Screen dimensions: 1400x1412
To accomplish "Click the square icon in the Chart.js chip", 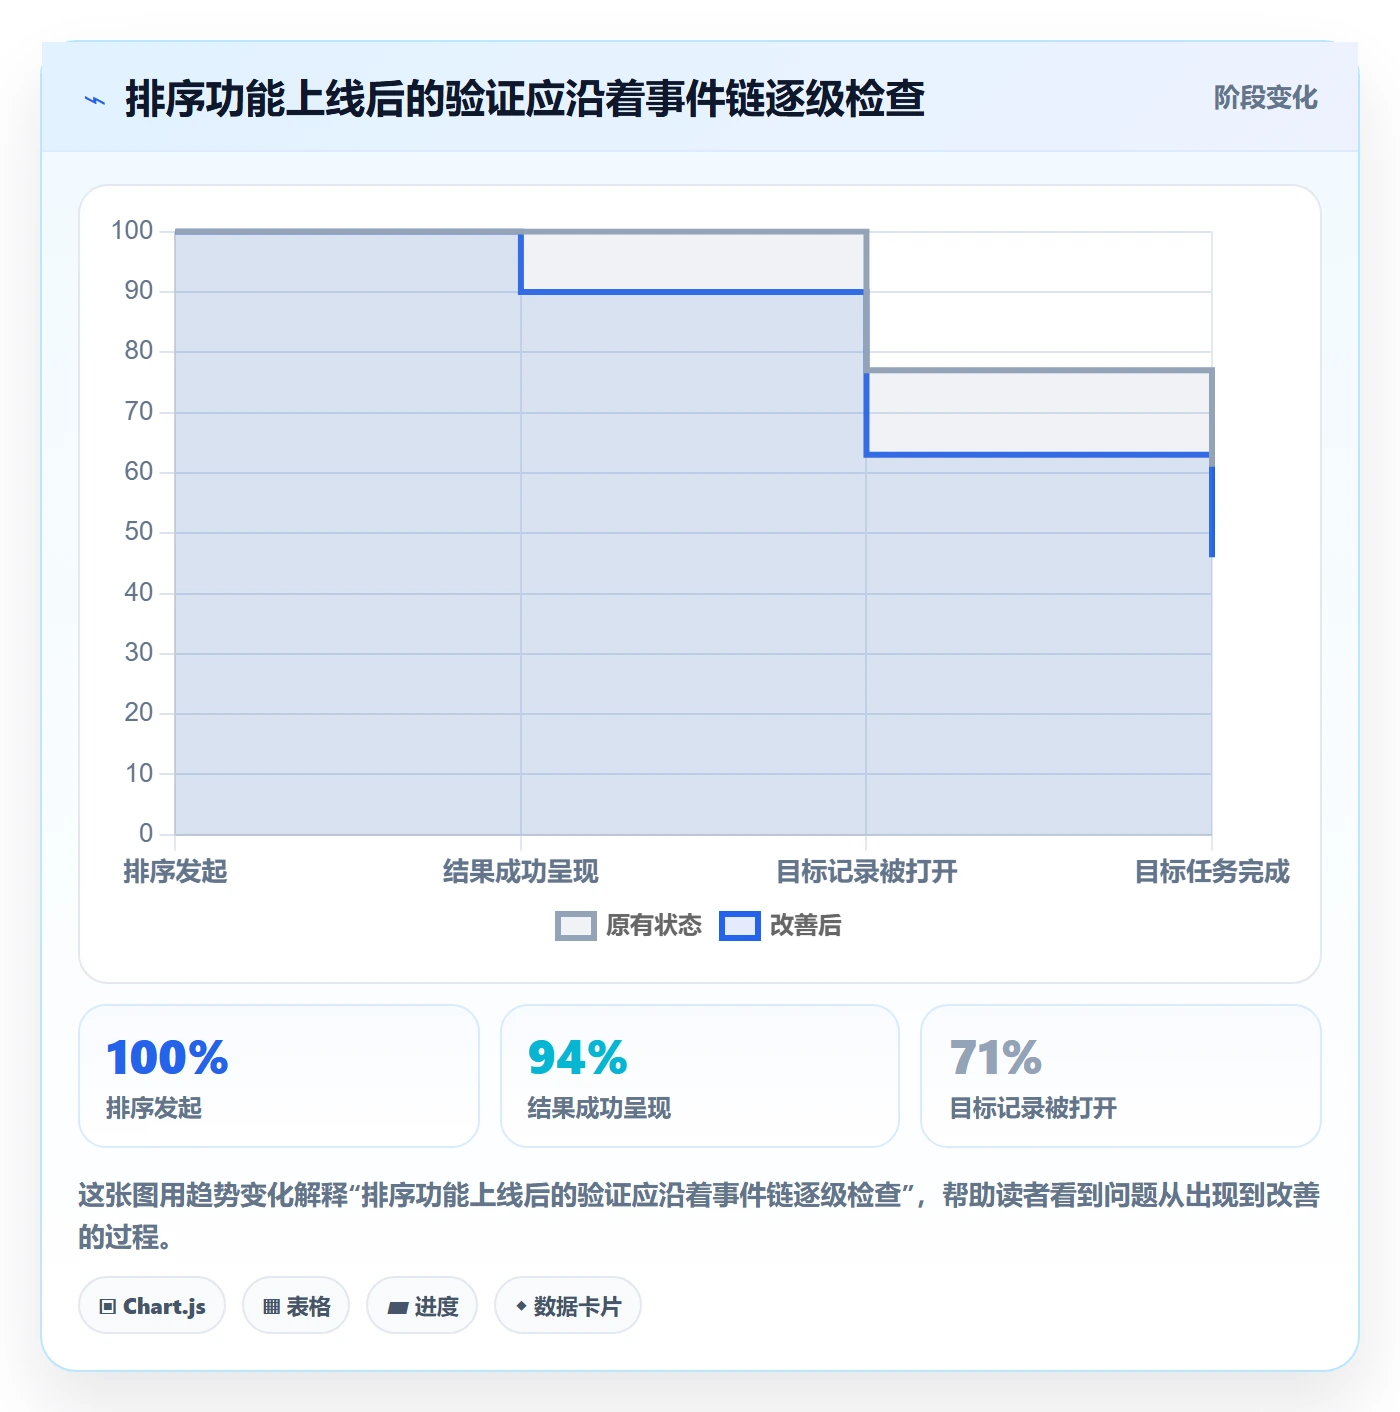I will [x=108, y=1306].
